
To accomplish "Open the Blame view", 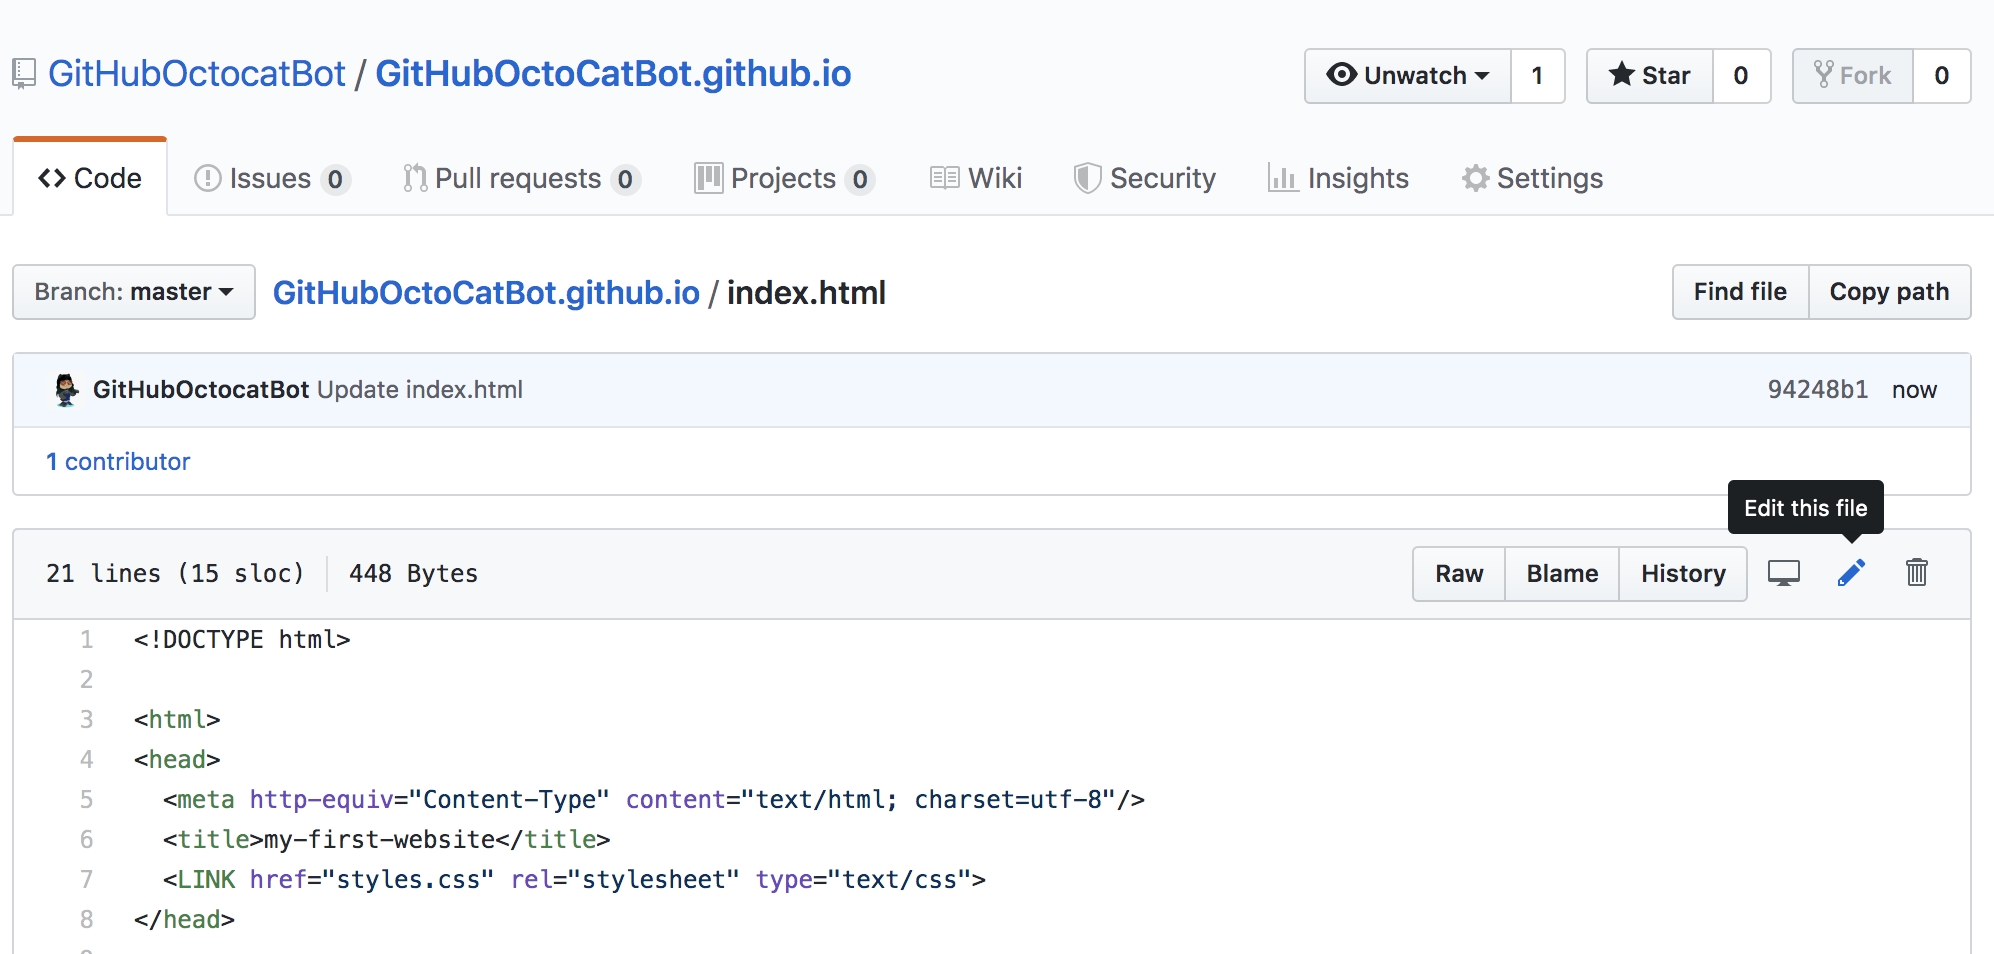I will (x=1562, y=574).
